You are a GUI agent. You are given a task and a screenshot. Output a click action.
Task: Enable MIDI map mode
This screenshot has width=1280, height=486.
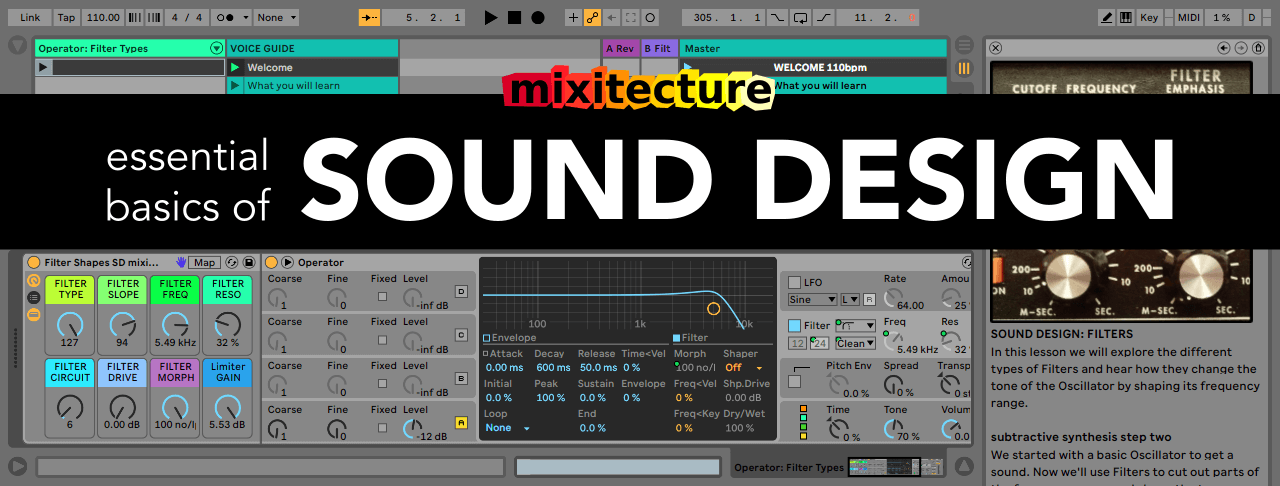[1189, 17]
